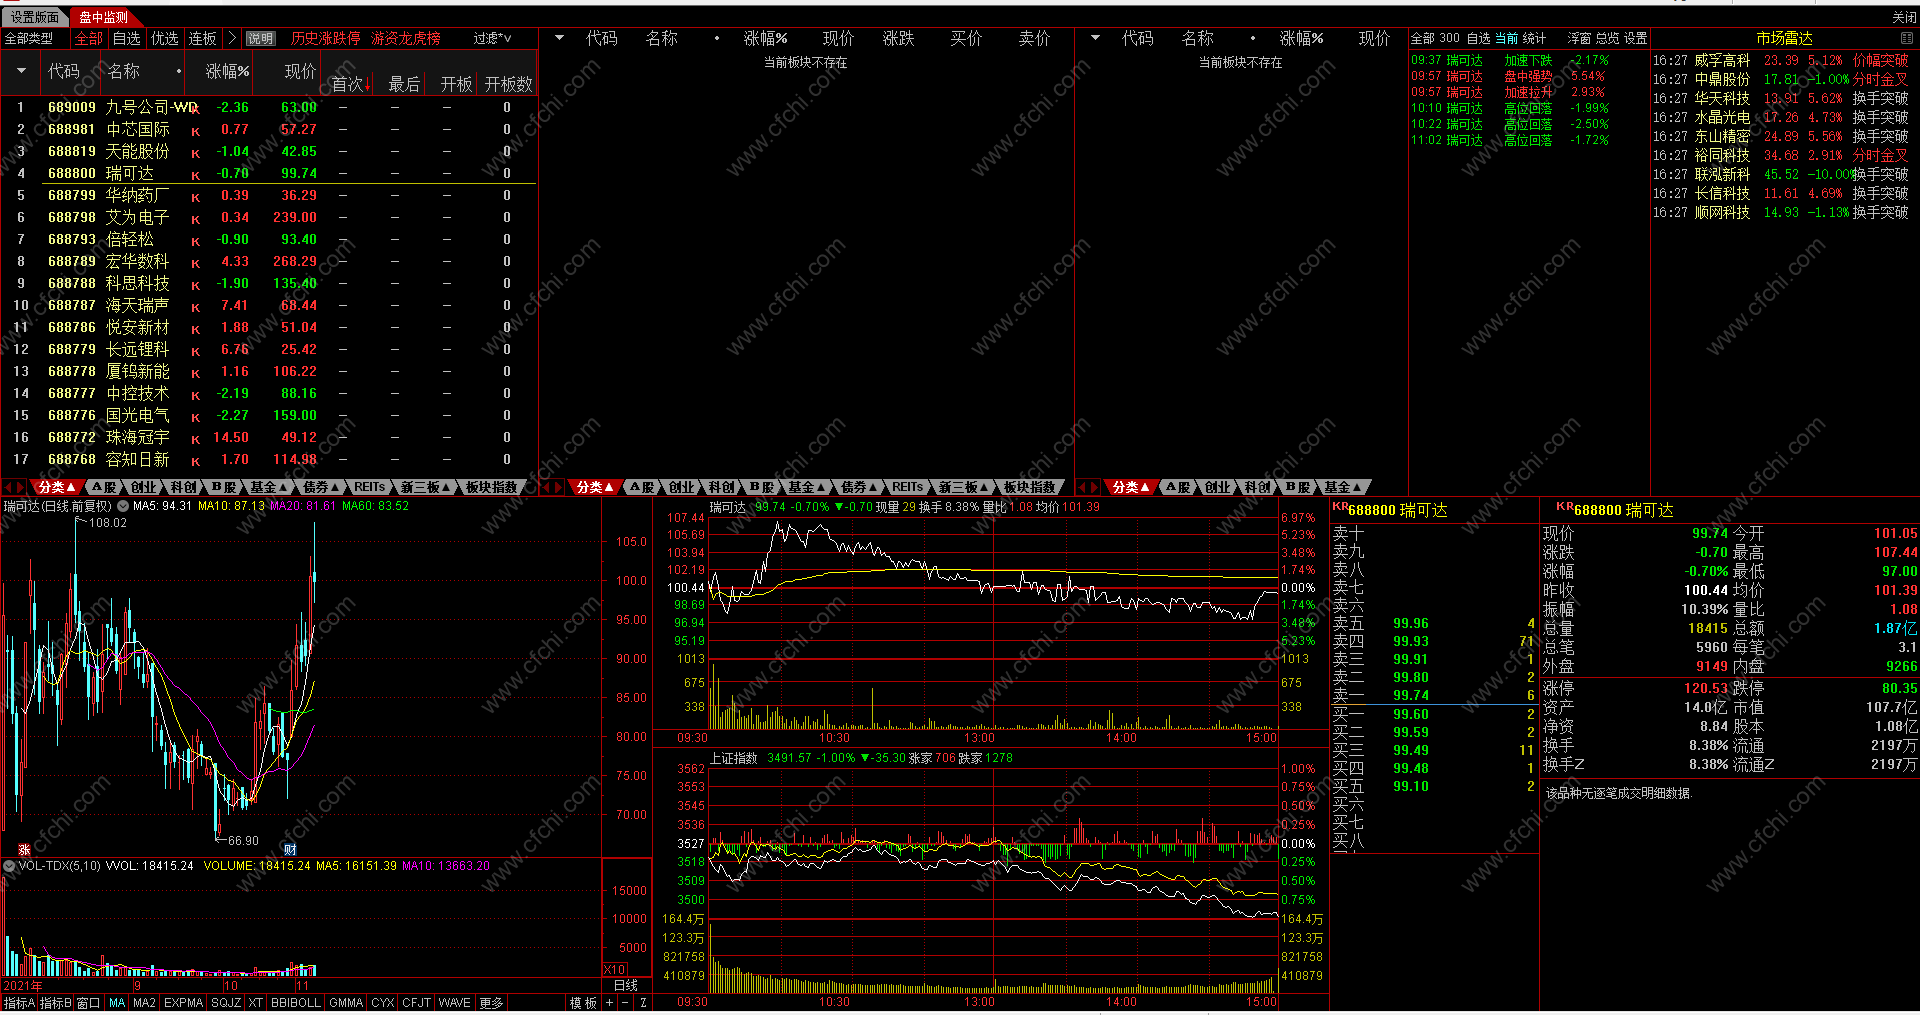This screenshot has height=1015, width=1920.
Task: Click the minus zoom-out icon below chart
Action: [x=626, y=1002]
